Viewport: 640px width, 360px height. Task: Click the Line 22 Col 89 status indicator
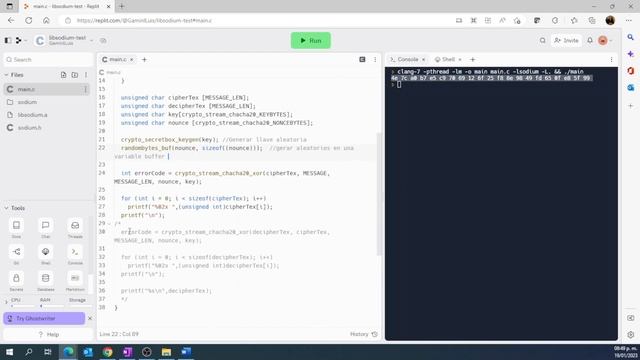[119, 334]
